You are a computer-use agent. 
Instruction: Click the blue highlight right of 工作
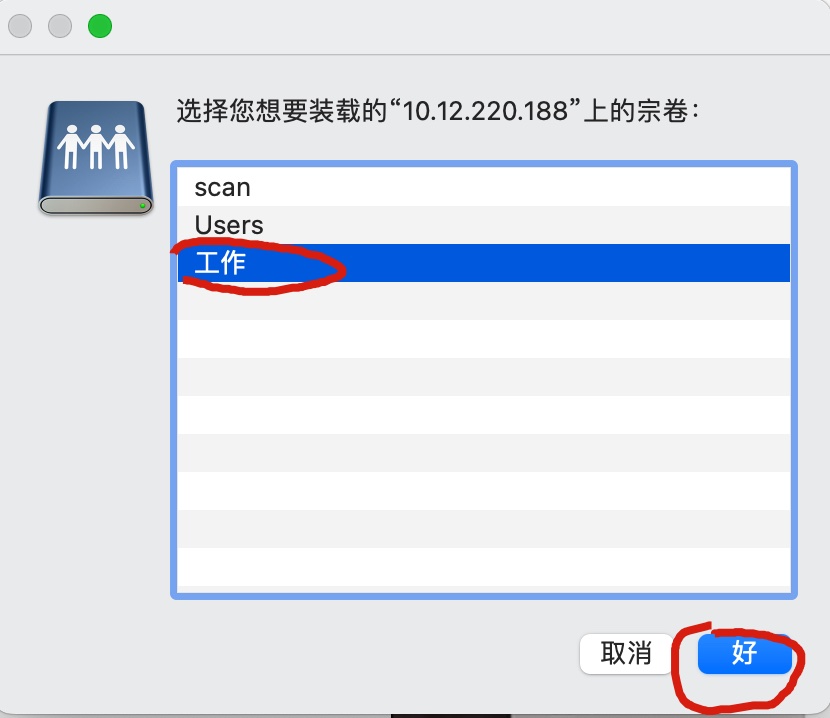coord(566,263)
